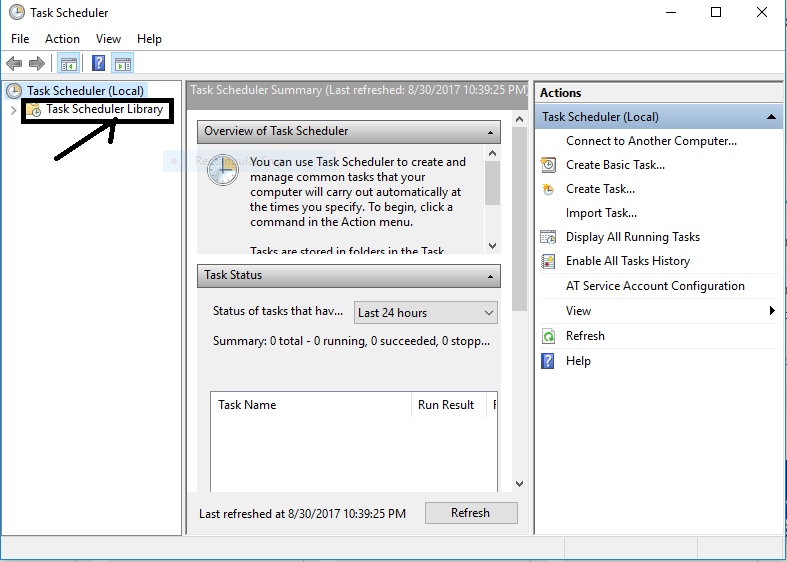Click the Create Task... action

pyautogui.click(x=600, y=189)
